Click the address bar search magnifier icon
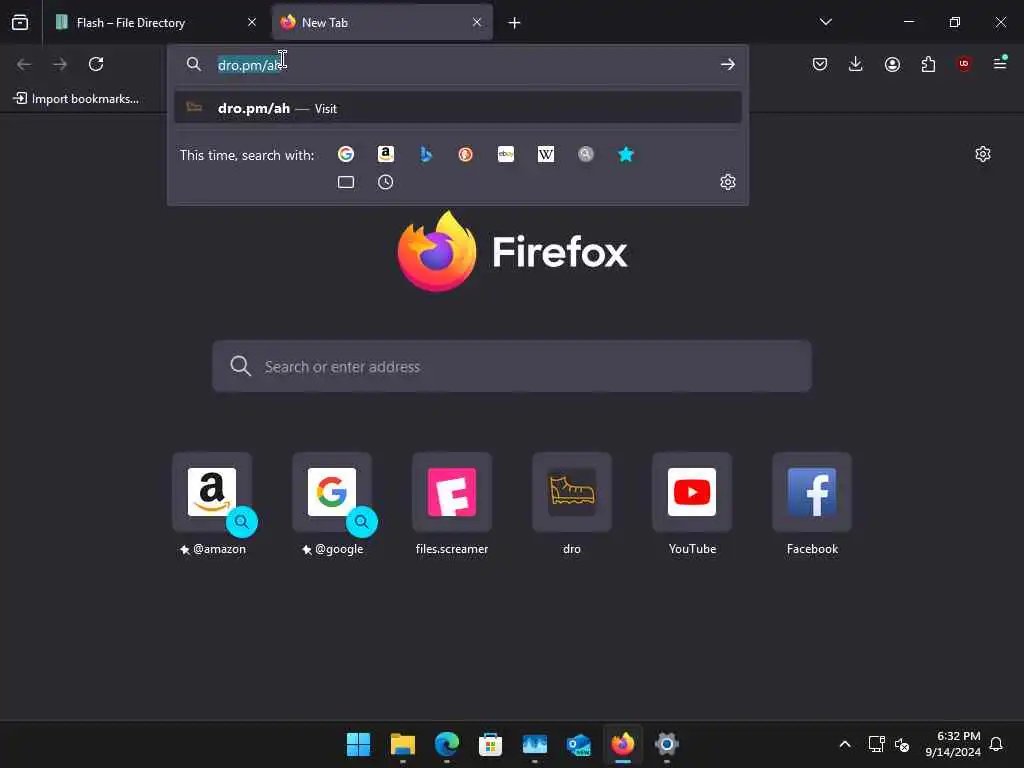Viewport: 1024px width, 768px height. click(x=194, y=64)
